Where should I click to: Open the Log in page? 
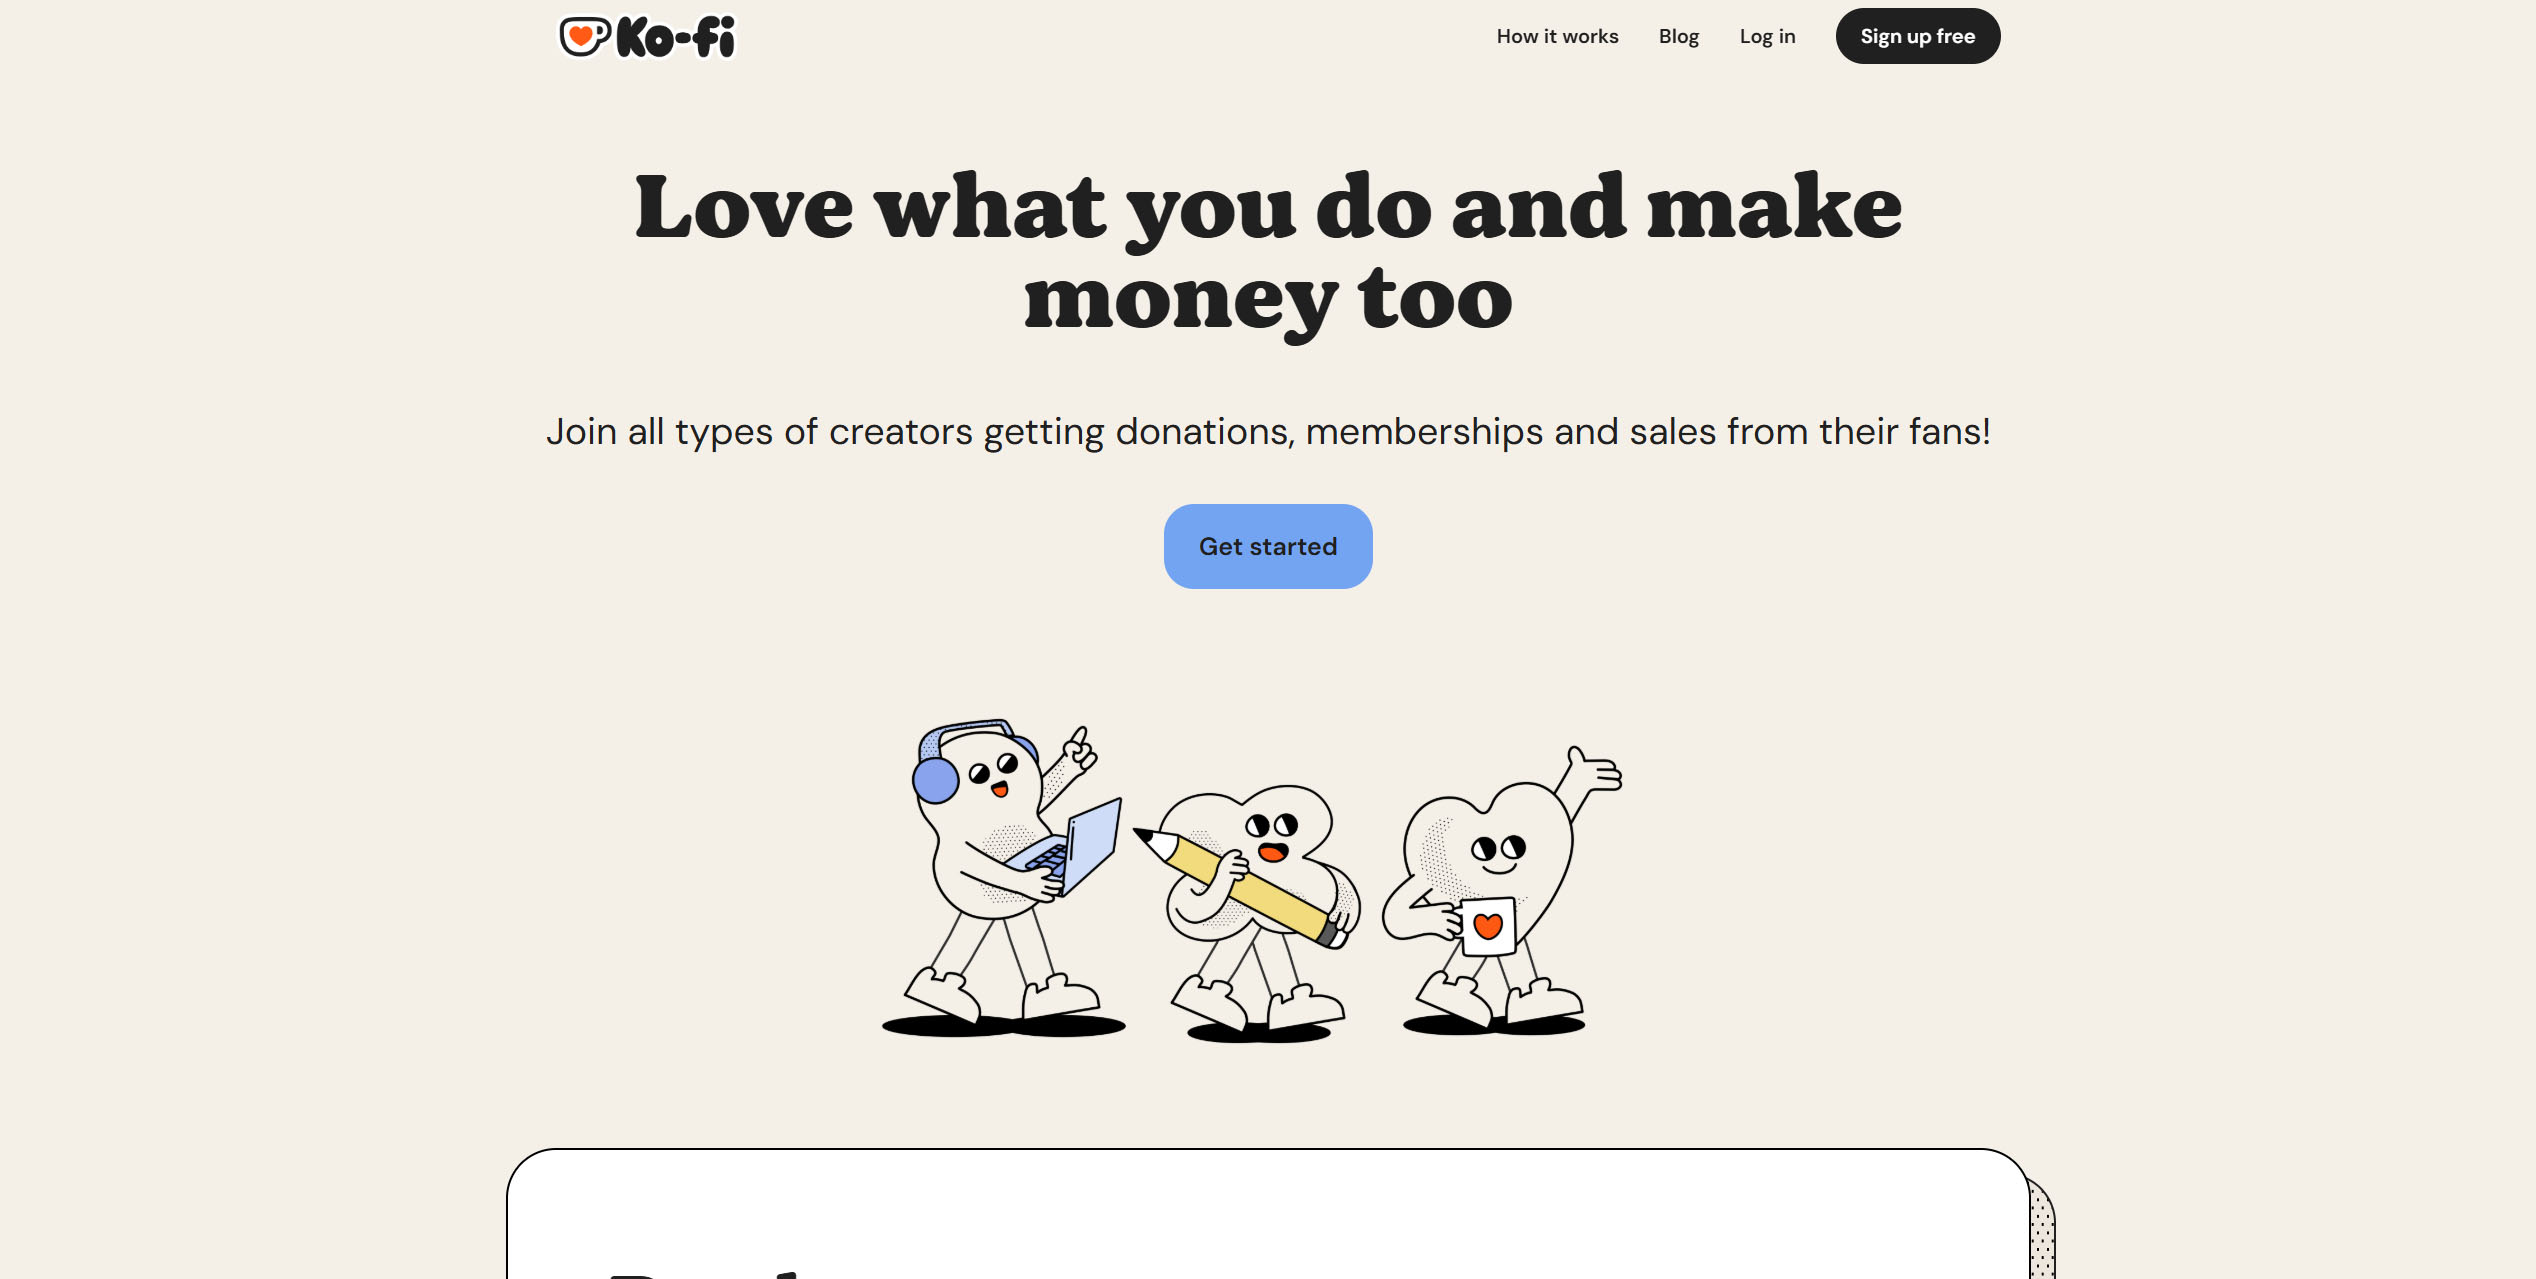pyautogui.click(x=1767, y=36)
